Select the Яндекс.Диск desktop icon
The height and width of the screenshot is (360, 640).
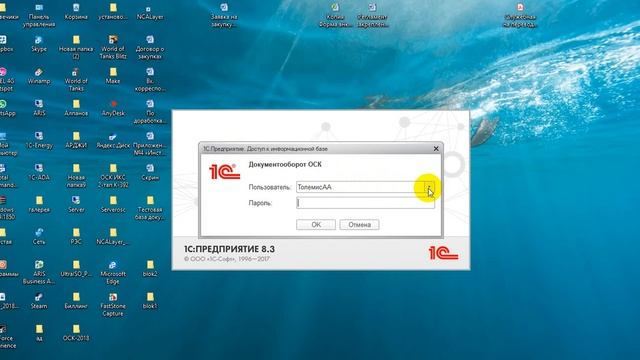pos(113,141)
